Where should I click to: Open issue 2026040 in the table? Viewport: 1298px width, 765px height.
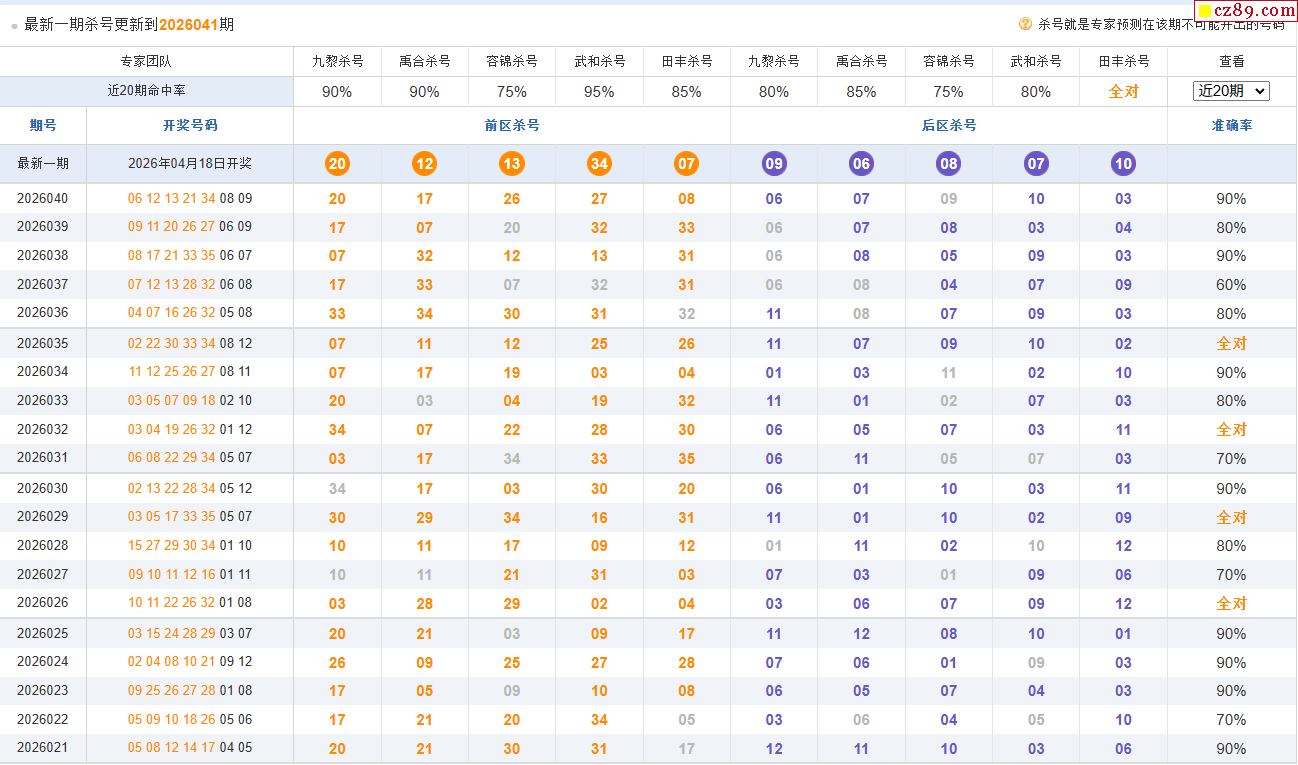pos(43,199)
